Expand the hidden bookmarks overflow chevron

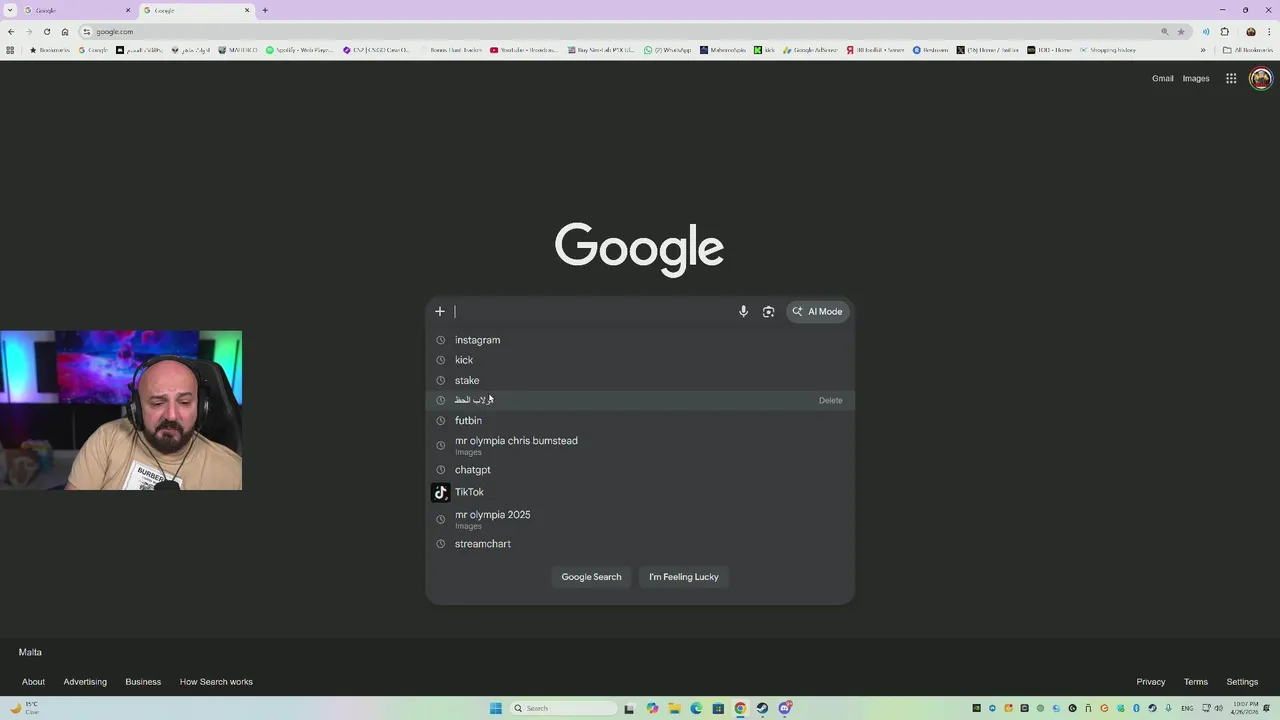pos(1203,50)
